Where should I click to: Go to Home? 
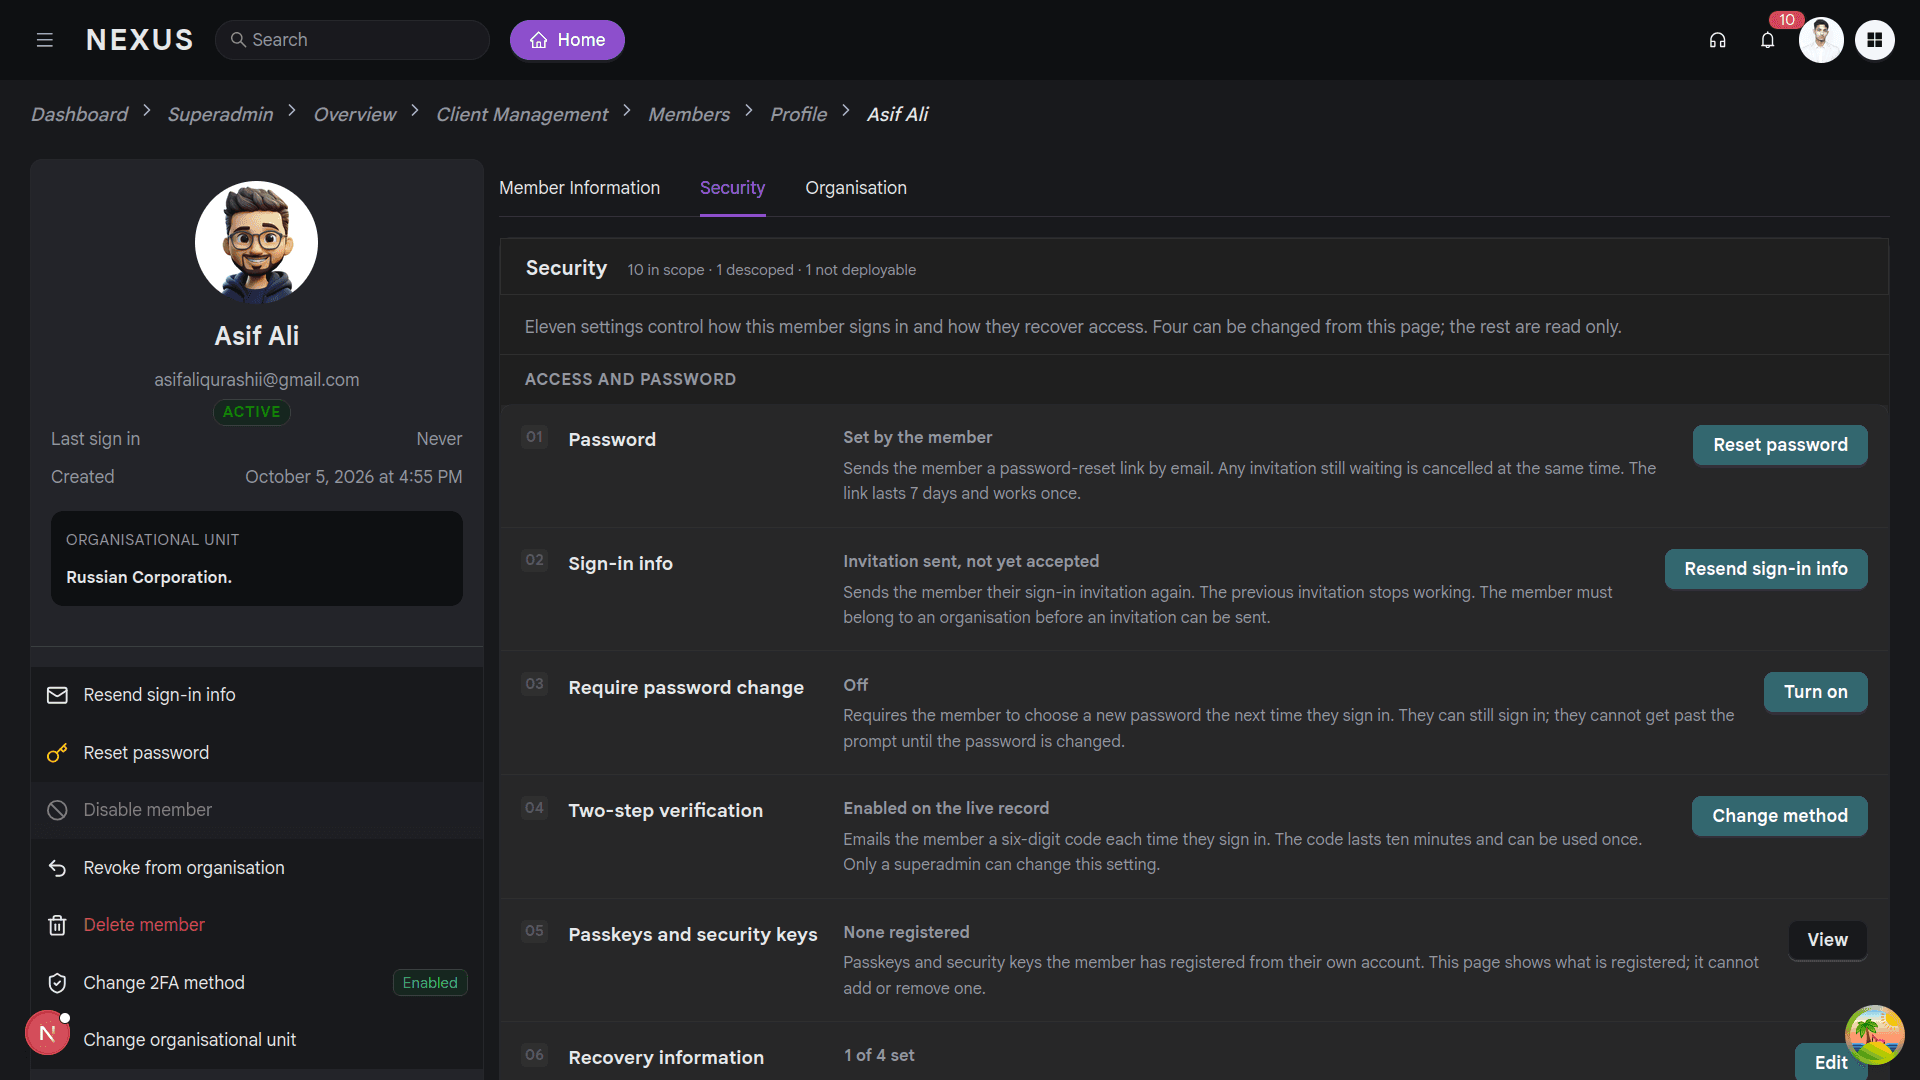pos(567,40)
